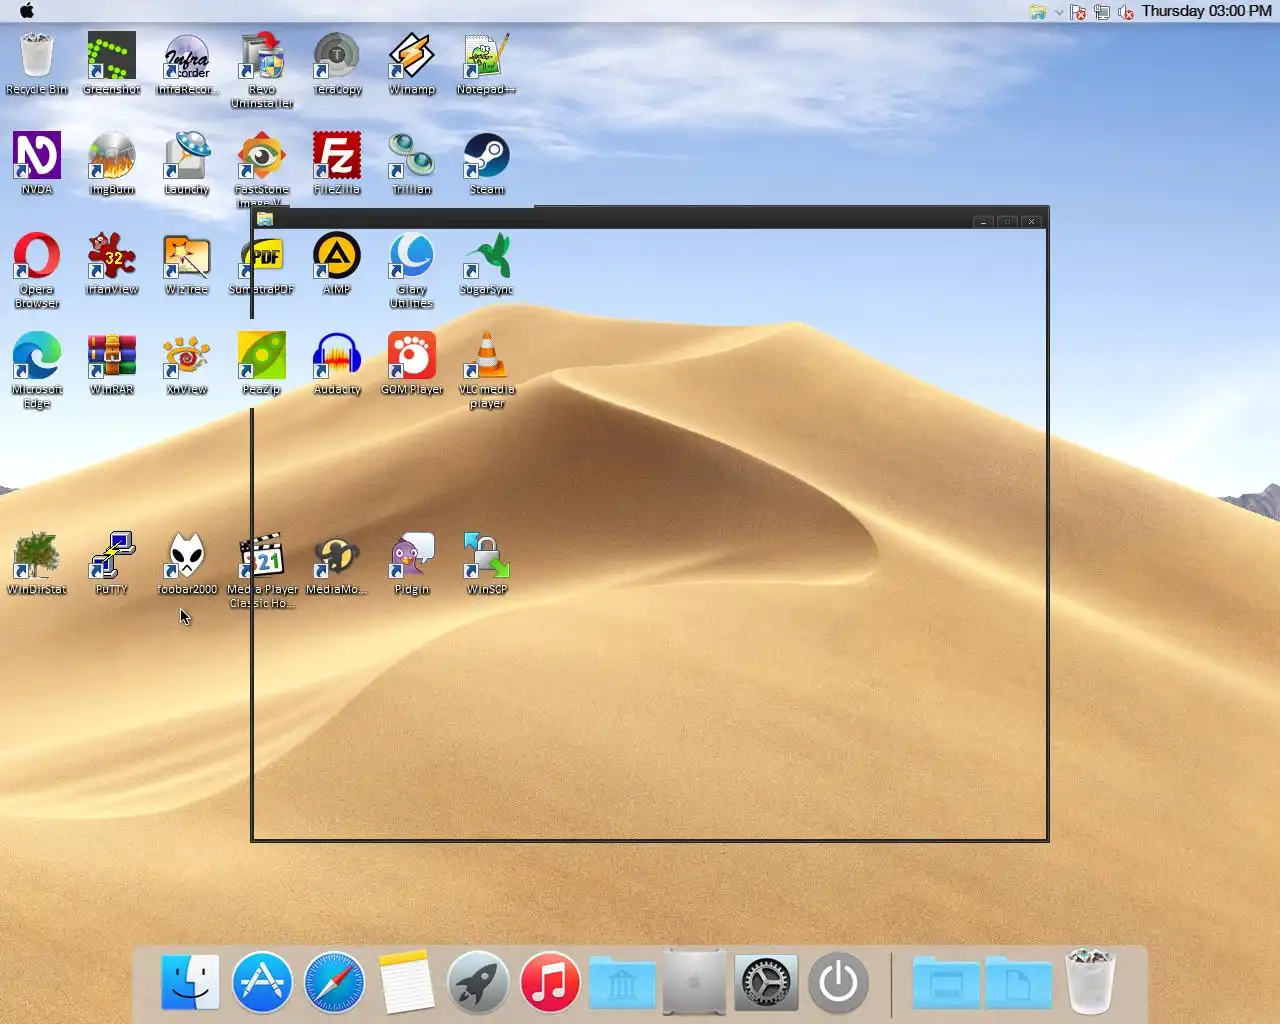Launch Audacity from the desktop
Viewport: 1280px width, 1024px height.
click(337, 364)
